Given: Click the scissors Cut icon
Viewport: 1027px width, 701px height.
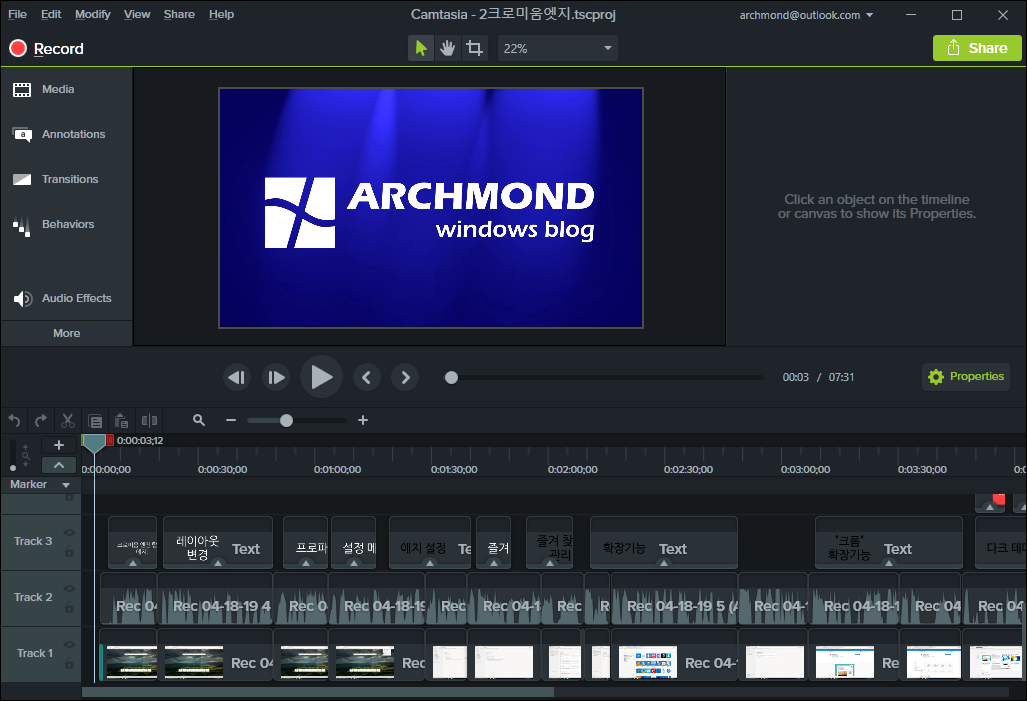Looking at the screenshot, I should tap(67, 421).
